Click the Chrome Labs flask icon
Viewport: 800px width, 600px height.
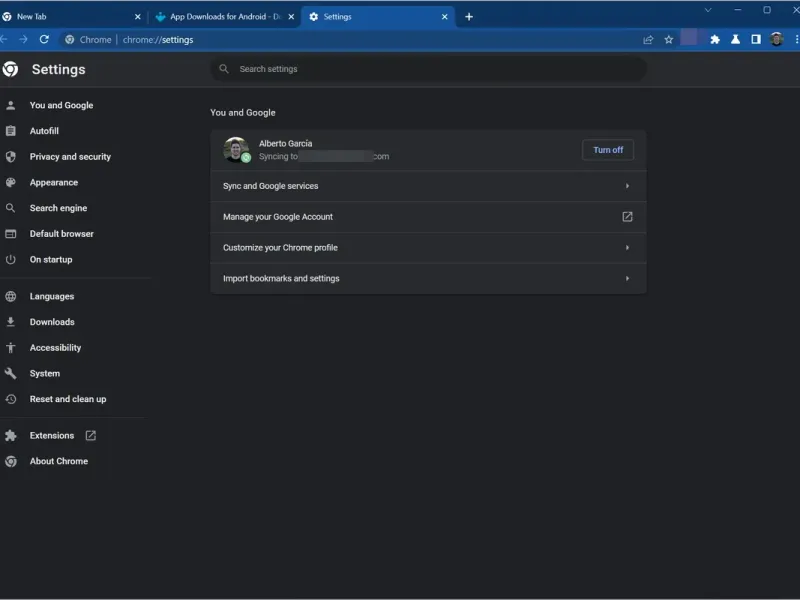point(735,39)
